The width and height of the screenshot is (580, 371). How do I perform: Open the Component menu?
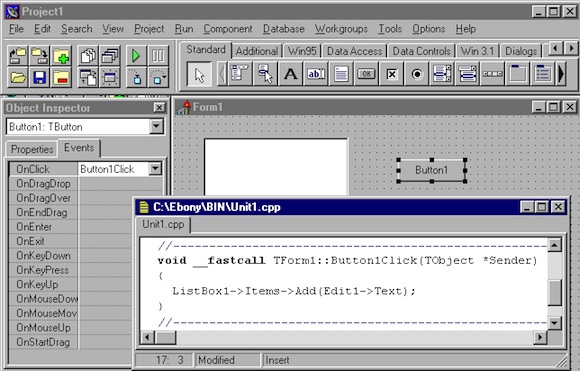[x=228, y=29]
